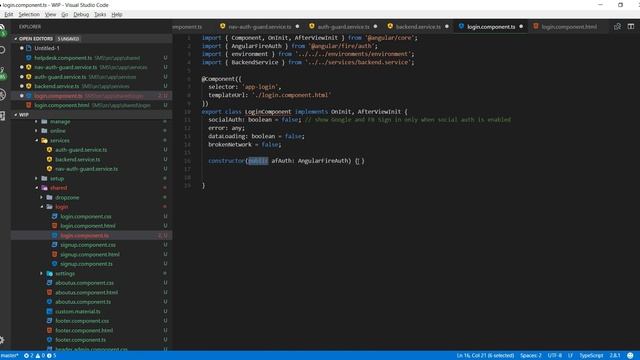Click LoginComponent class name in the code

click(268, 111)
